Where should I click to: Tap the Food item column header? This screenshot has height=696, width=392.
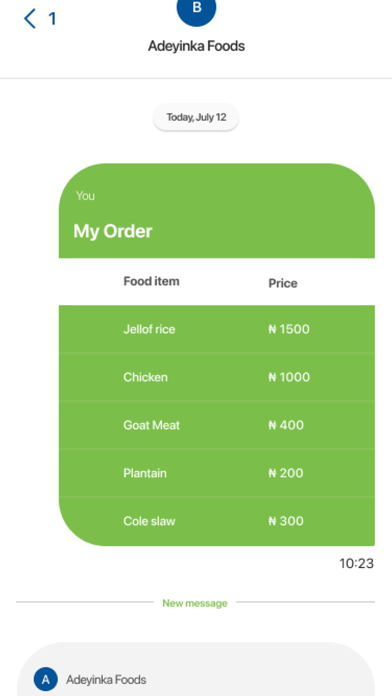pyautogui.click(x=151, y=281)
